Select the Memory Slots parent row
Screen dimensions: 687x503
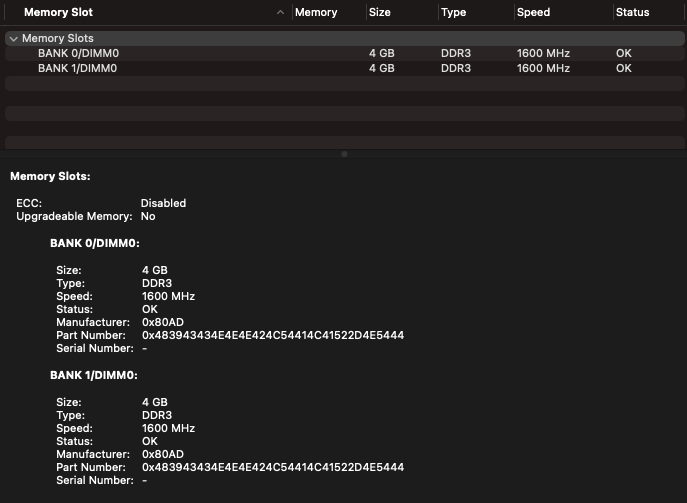point(58,38)
